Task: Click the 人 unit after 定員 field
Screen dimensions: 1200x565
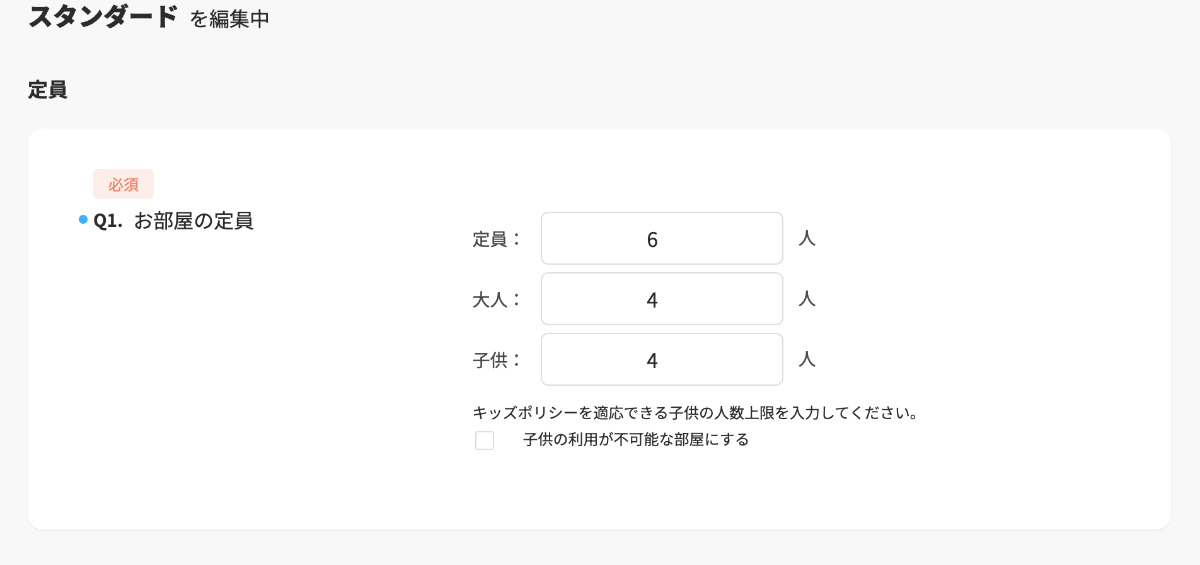Action: 807,239
